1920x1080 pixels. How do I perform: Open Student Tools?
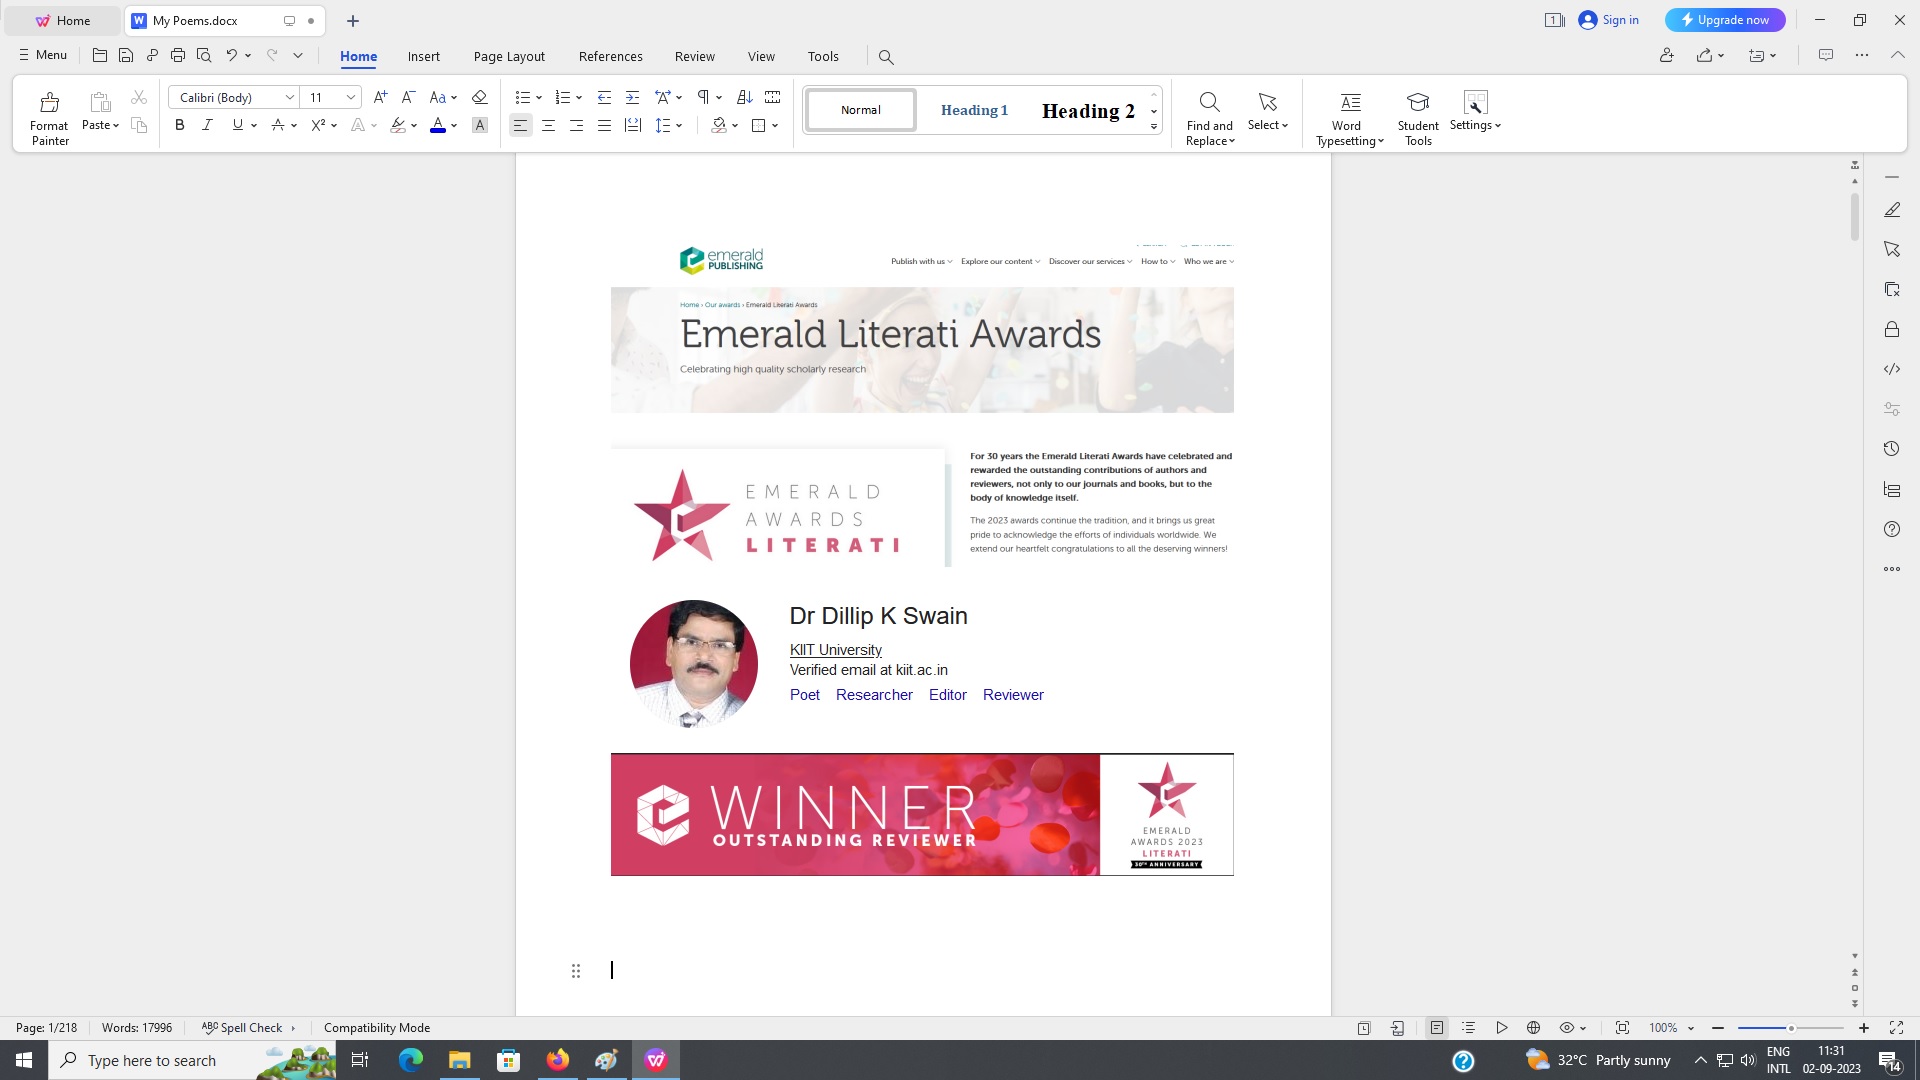1418,118
